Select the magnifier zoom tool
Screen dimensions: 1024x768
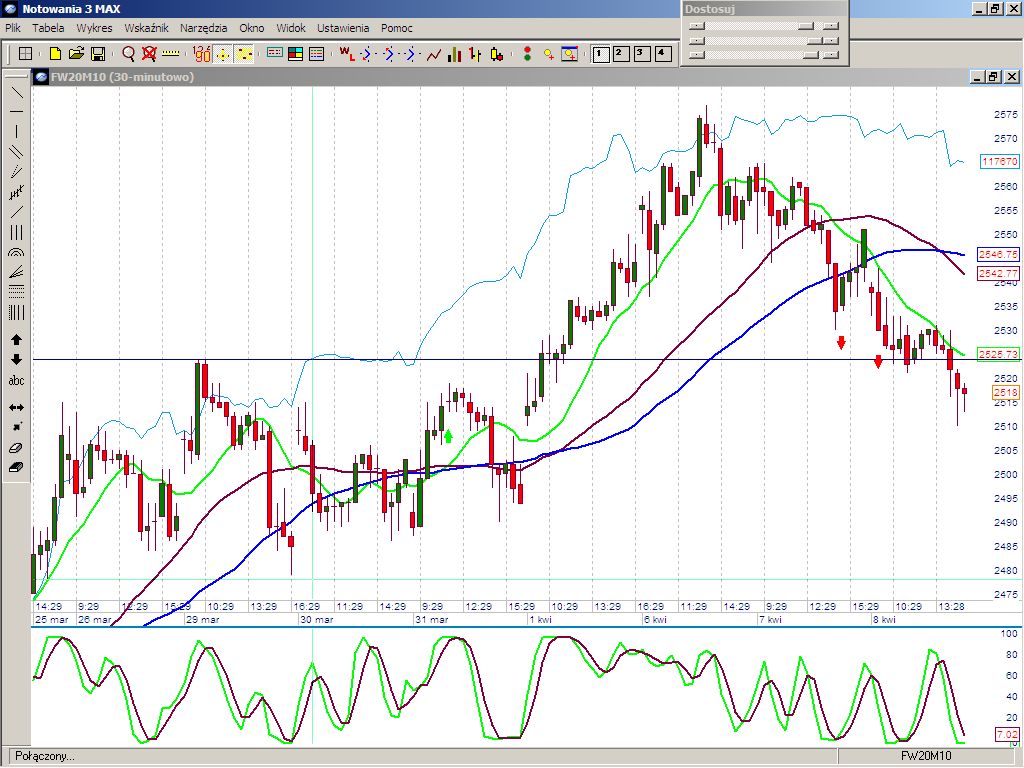128,54
